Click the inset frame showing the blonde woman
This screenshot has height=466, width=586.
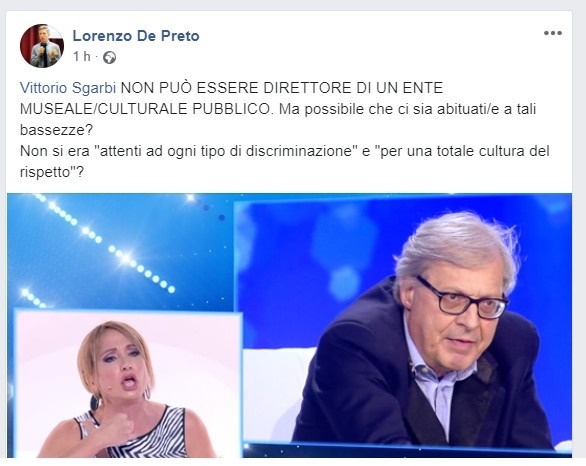tap(128, 384)
